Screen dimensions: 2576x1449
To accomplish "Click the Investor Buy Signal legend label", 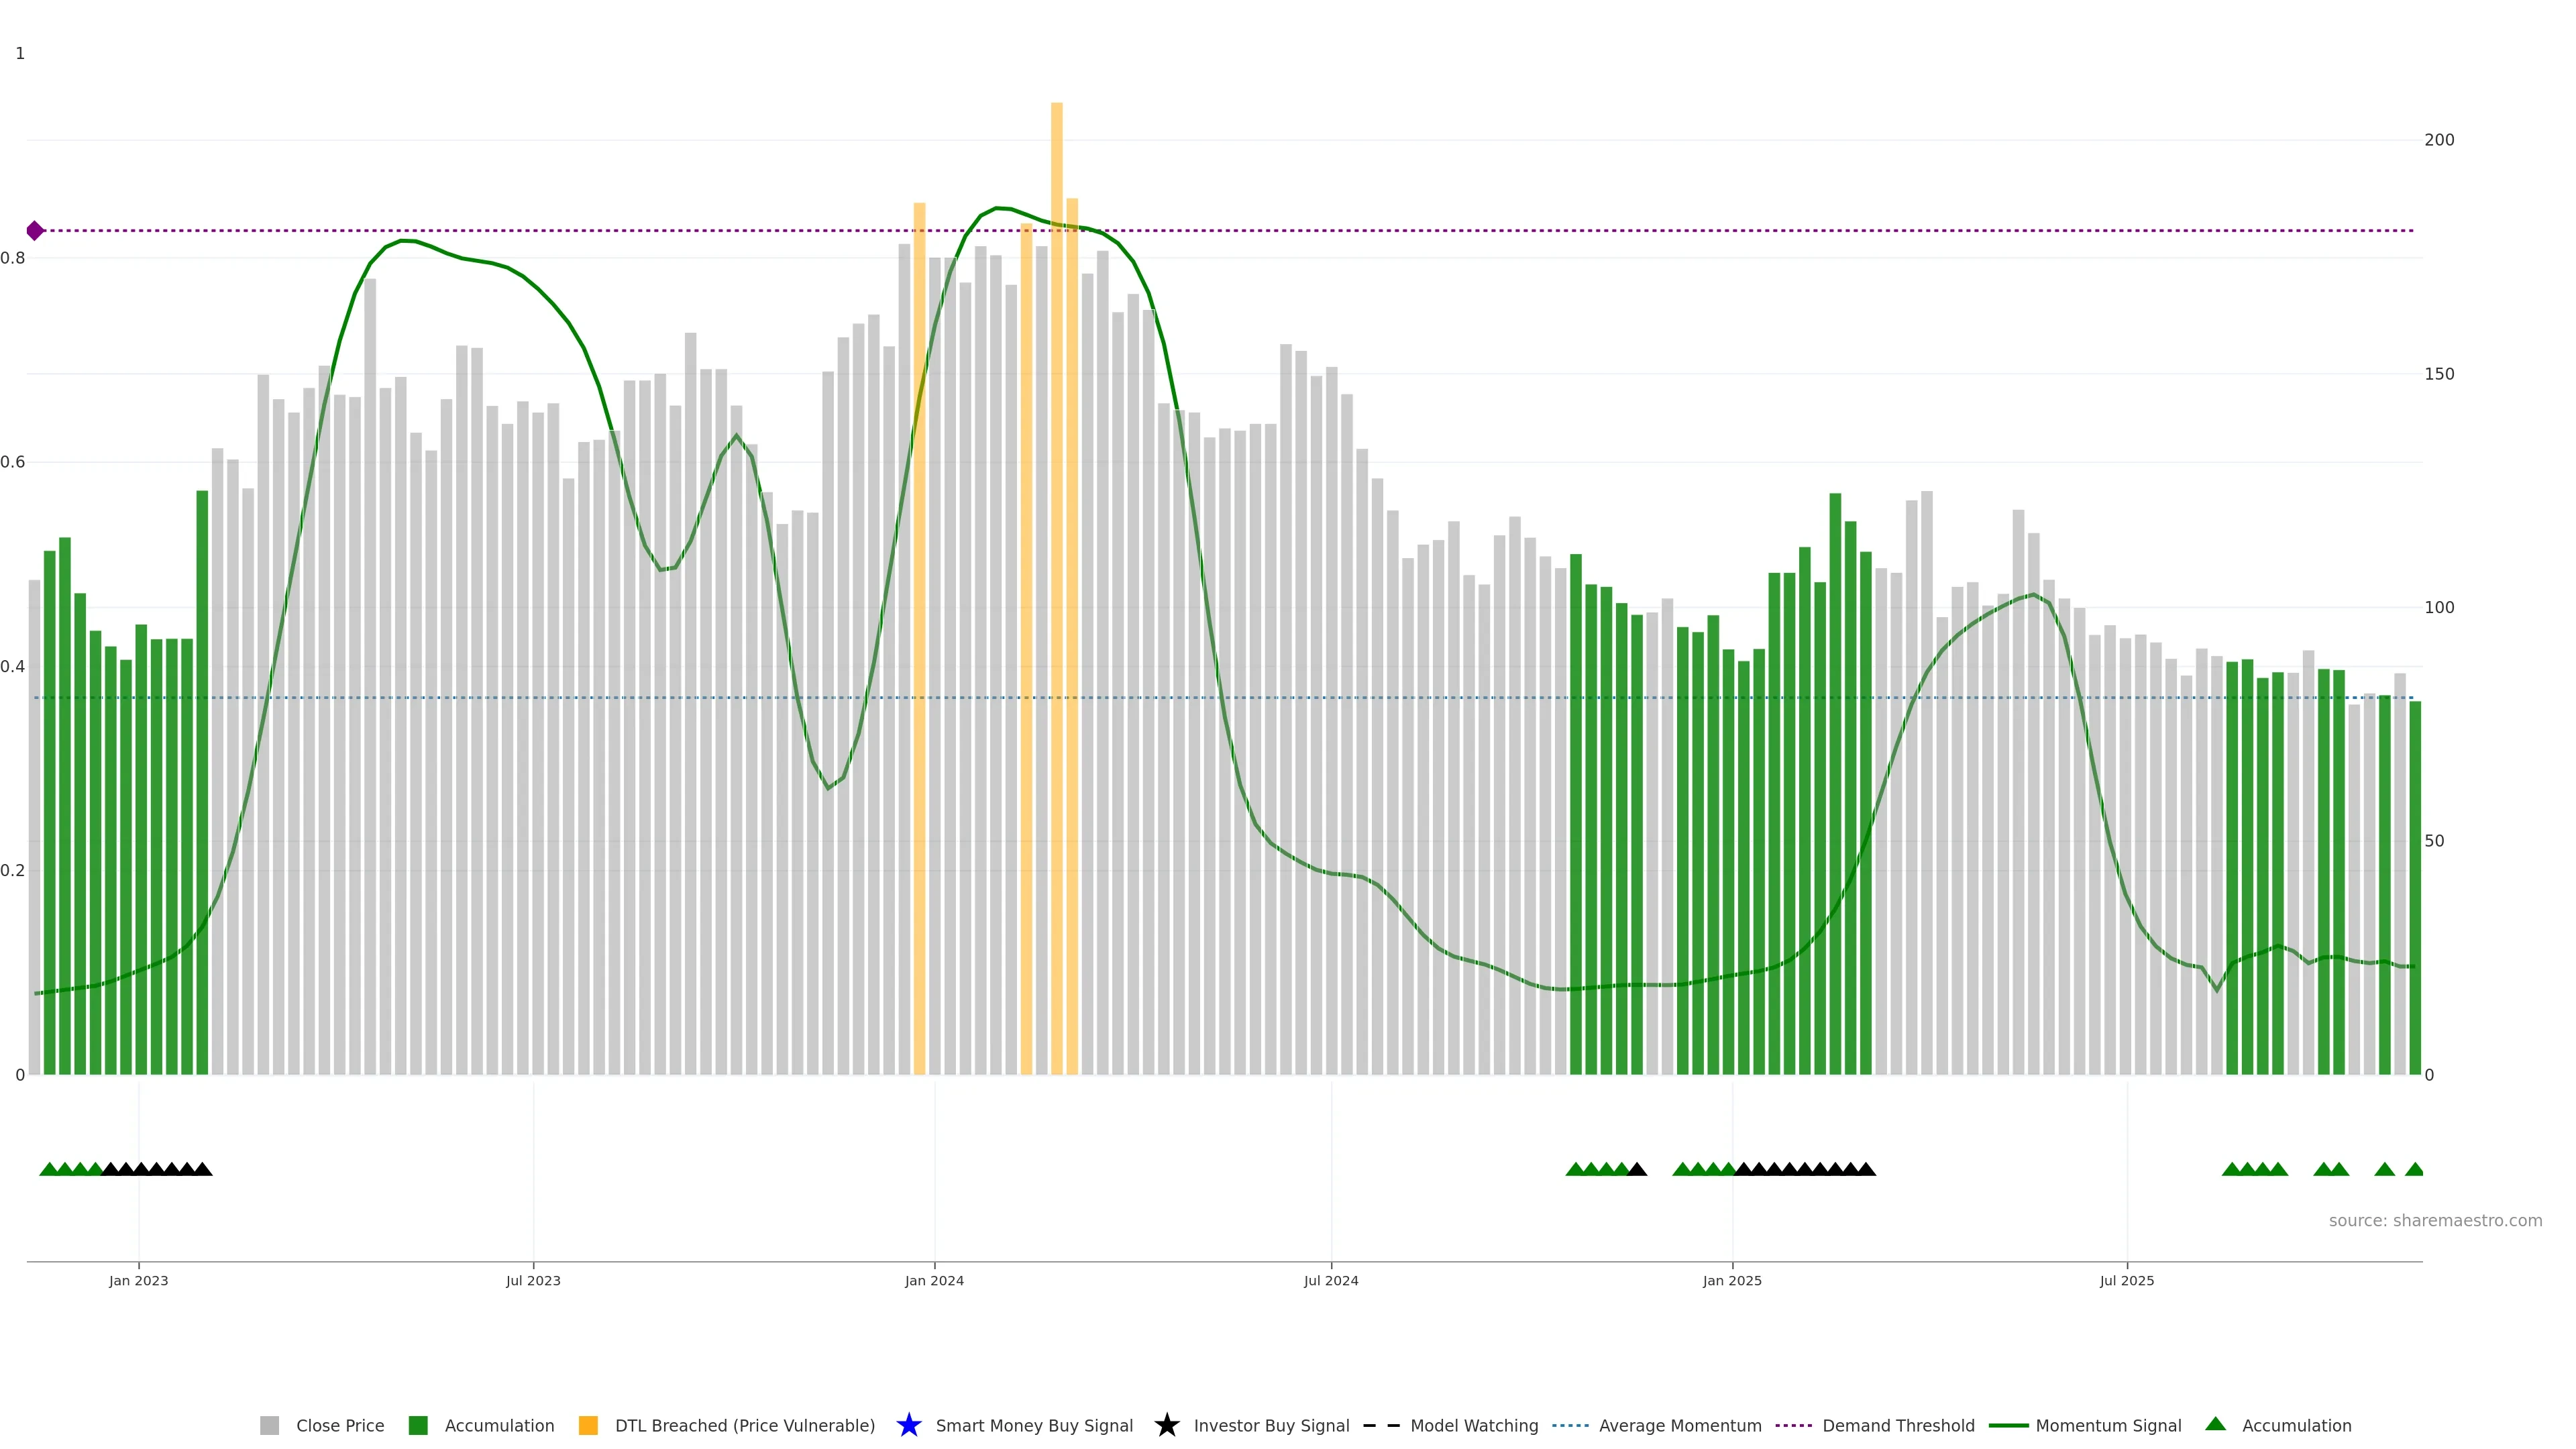I will 1271,1425.
